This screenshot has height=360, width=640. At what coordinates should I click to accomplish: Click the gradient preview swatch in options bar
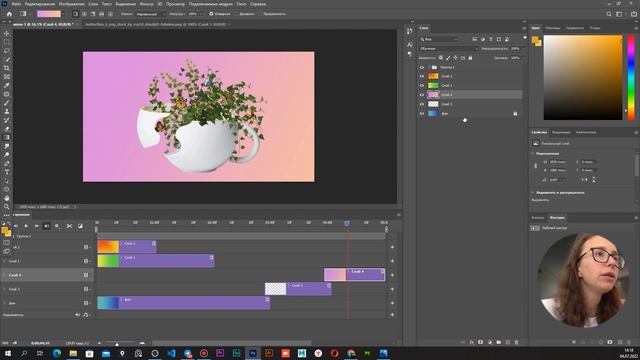coord(49,14)
